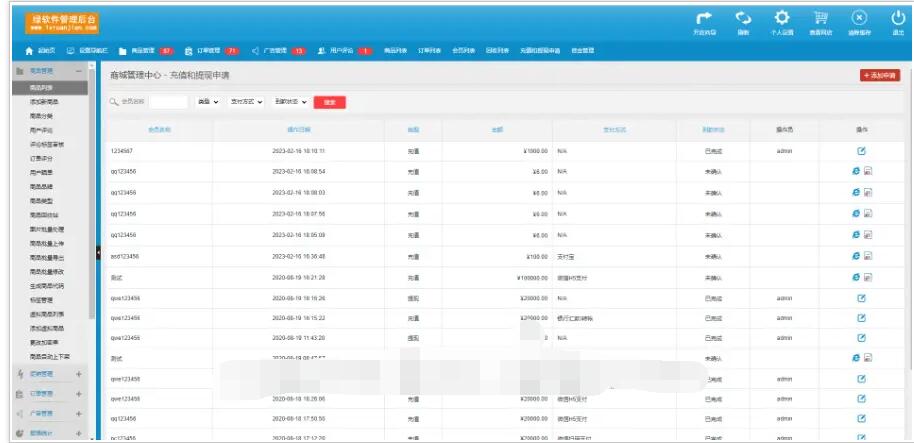
Task: Click the 刷新 refresh icon in the header
Action: pos(743,19)
